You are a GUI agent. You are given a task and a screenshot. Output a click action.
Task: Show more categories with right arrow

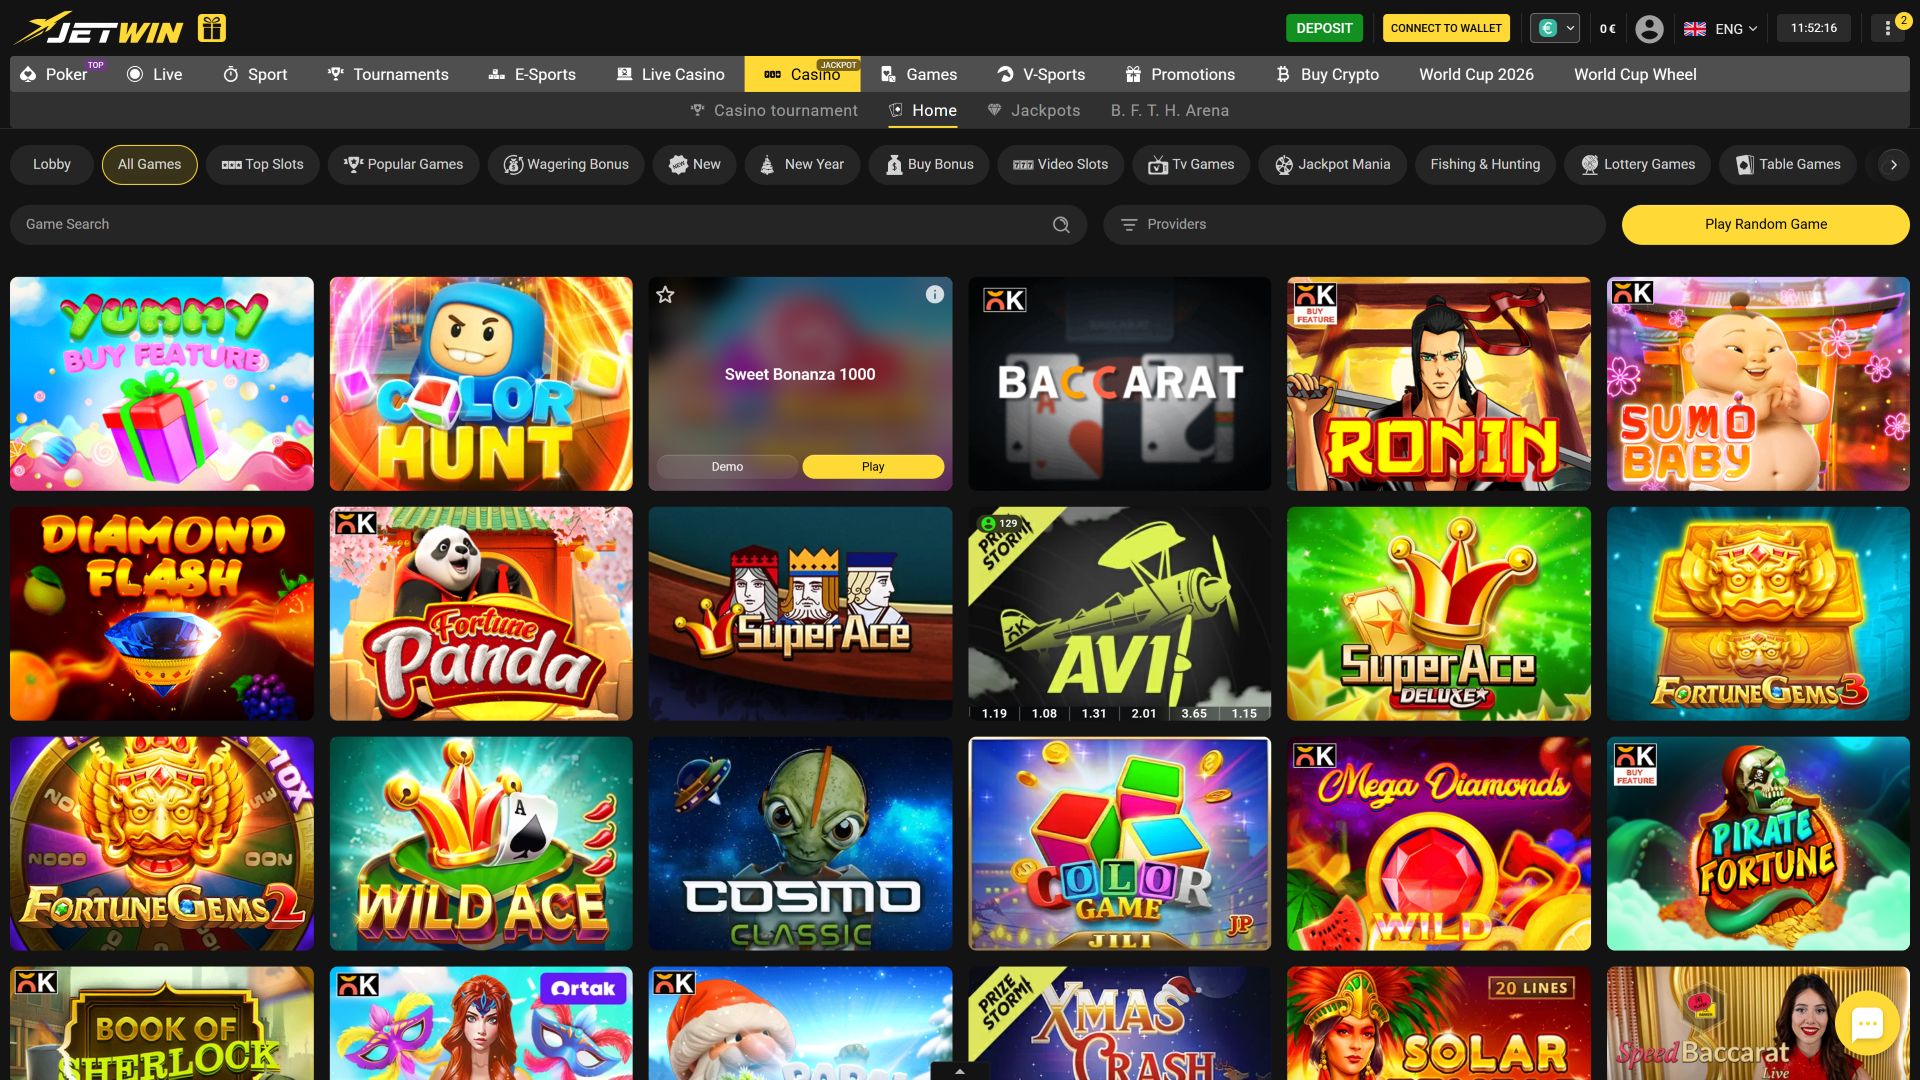[1893, 165]
